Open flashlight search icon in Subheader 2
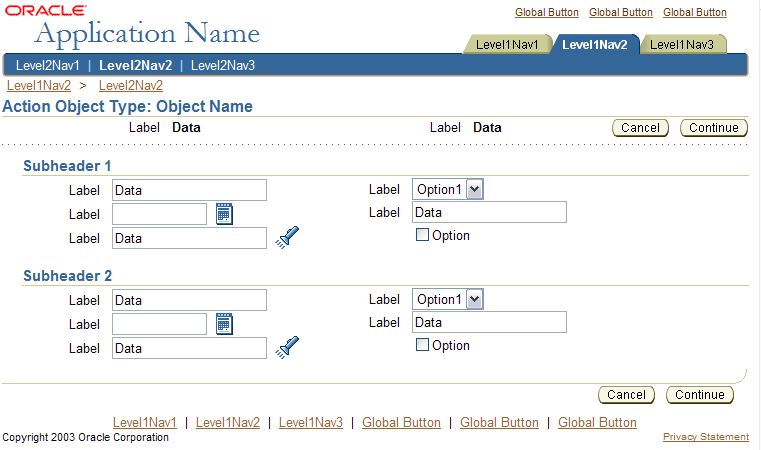This screenshot has width=761, height=450. (287, 348)
